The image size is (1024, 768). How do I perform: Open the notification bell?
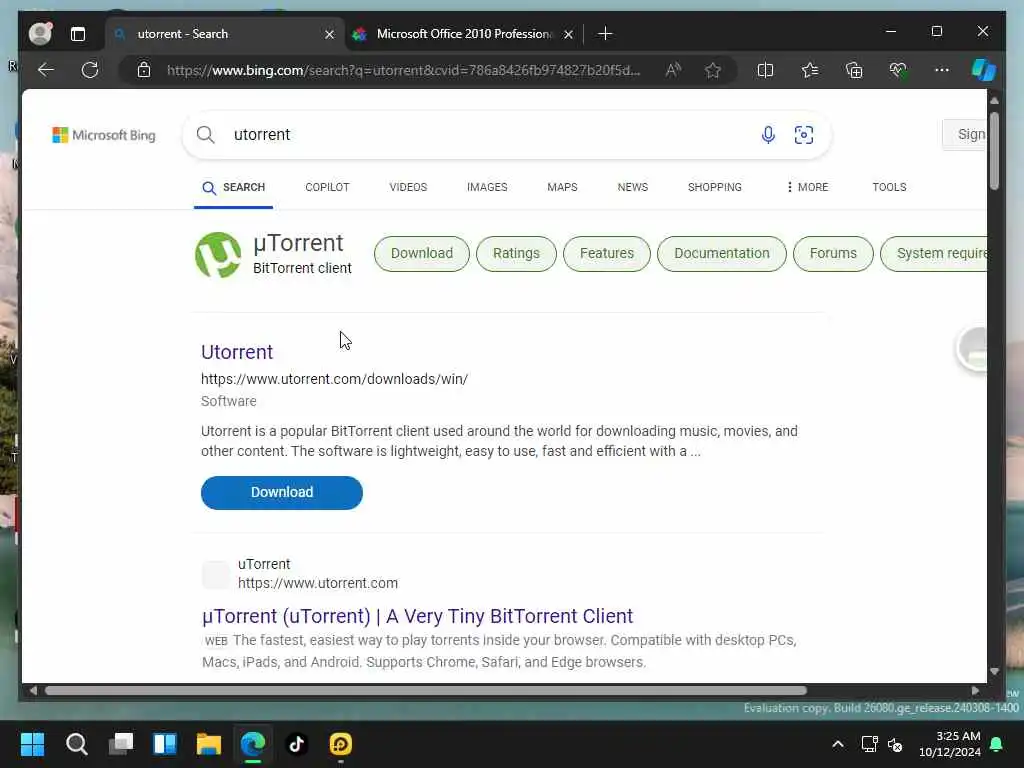tap(997, 744)
